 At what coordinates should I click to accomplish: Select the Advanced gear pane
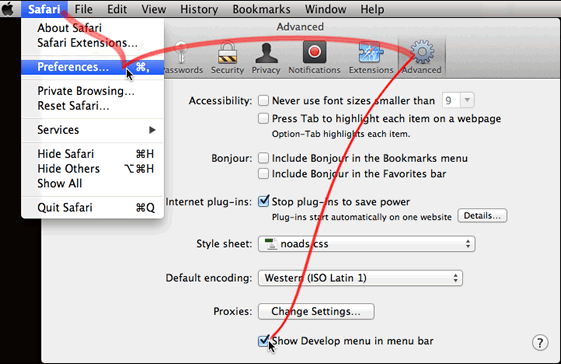coord(422,57)
